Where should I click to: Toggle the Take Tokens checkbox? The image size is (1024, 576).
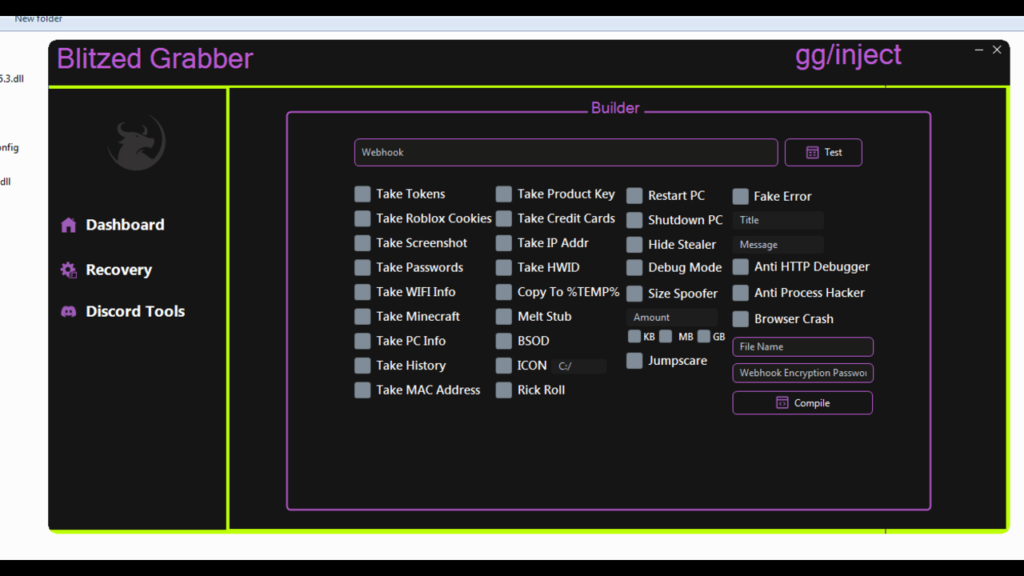pyautogui.click(x=362, y=194)
